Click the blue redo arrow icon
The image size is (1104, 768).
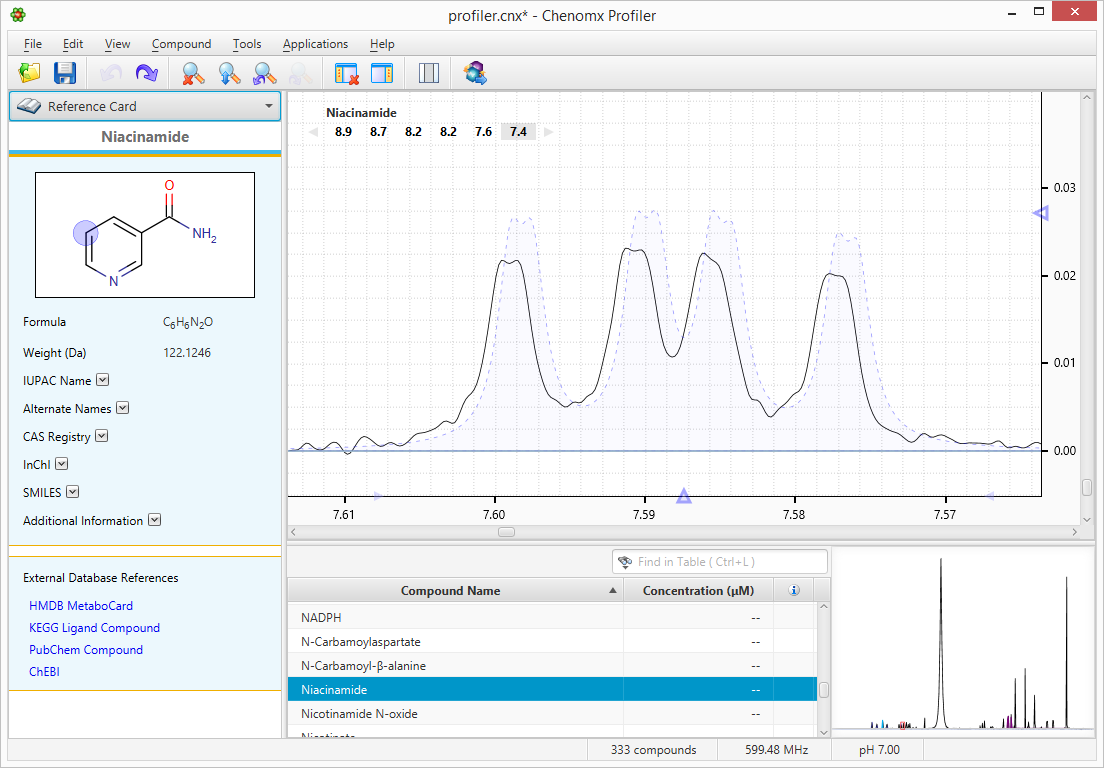(146, 73)
